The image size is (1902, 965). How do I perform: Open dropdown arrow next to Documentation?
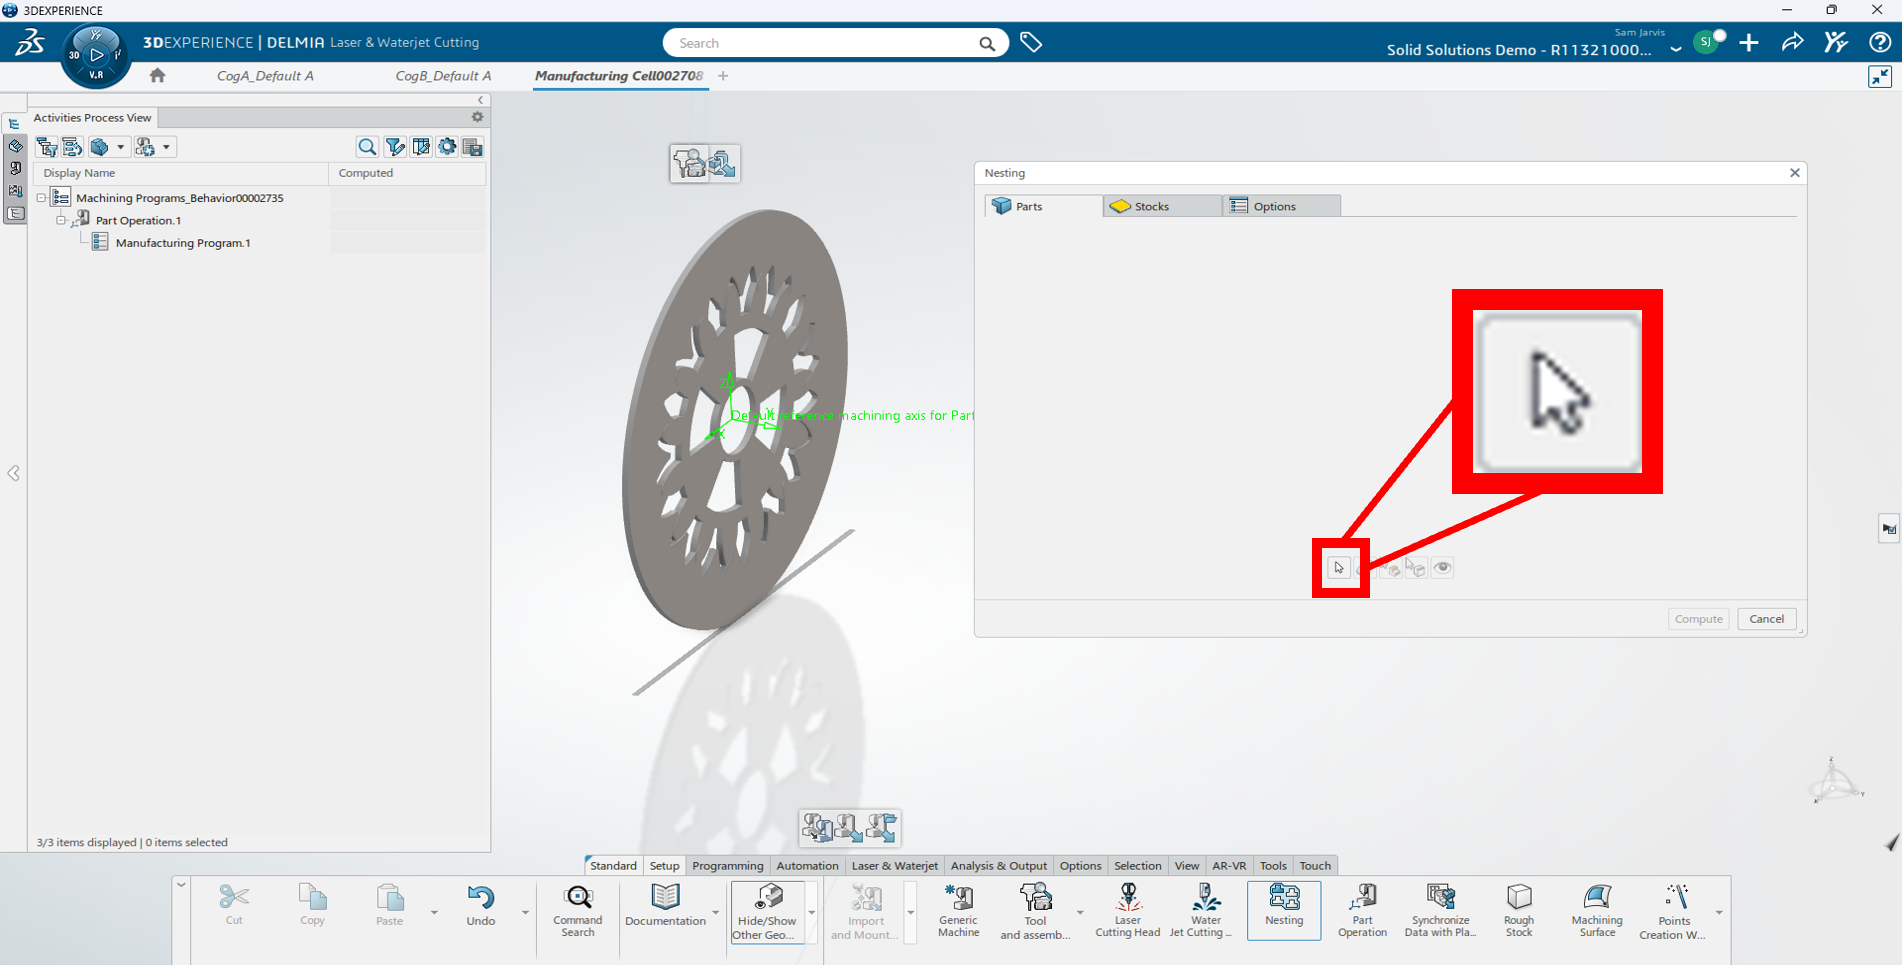(716, 912)
